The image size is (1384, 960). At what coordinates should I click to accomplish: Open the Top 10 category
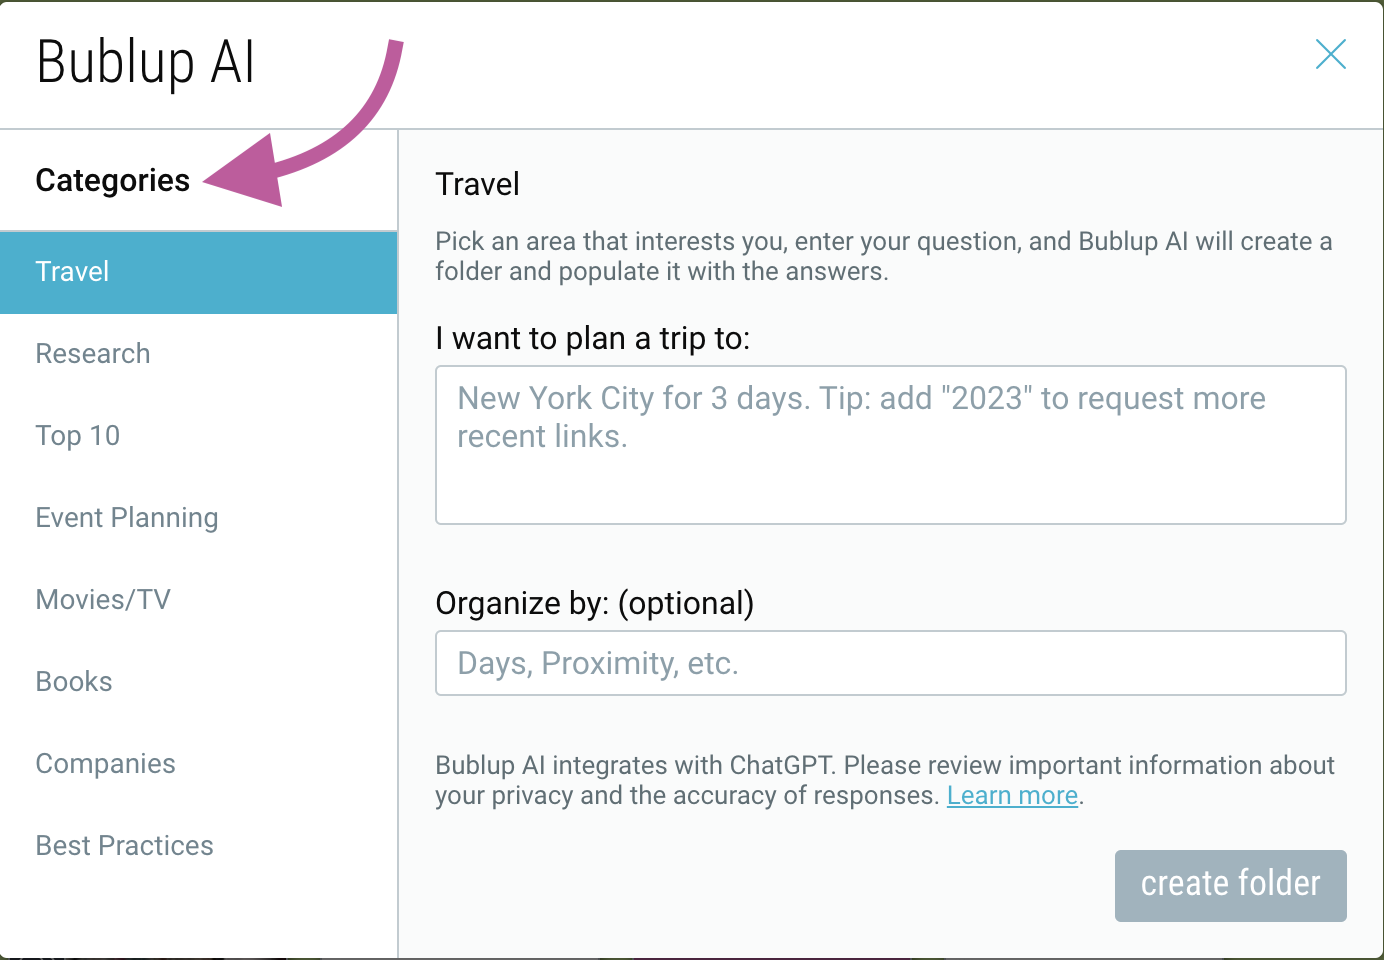coord(78,435)
